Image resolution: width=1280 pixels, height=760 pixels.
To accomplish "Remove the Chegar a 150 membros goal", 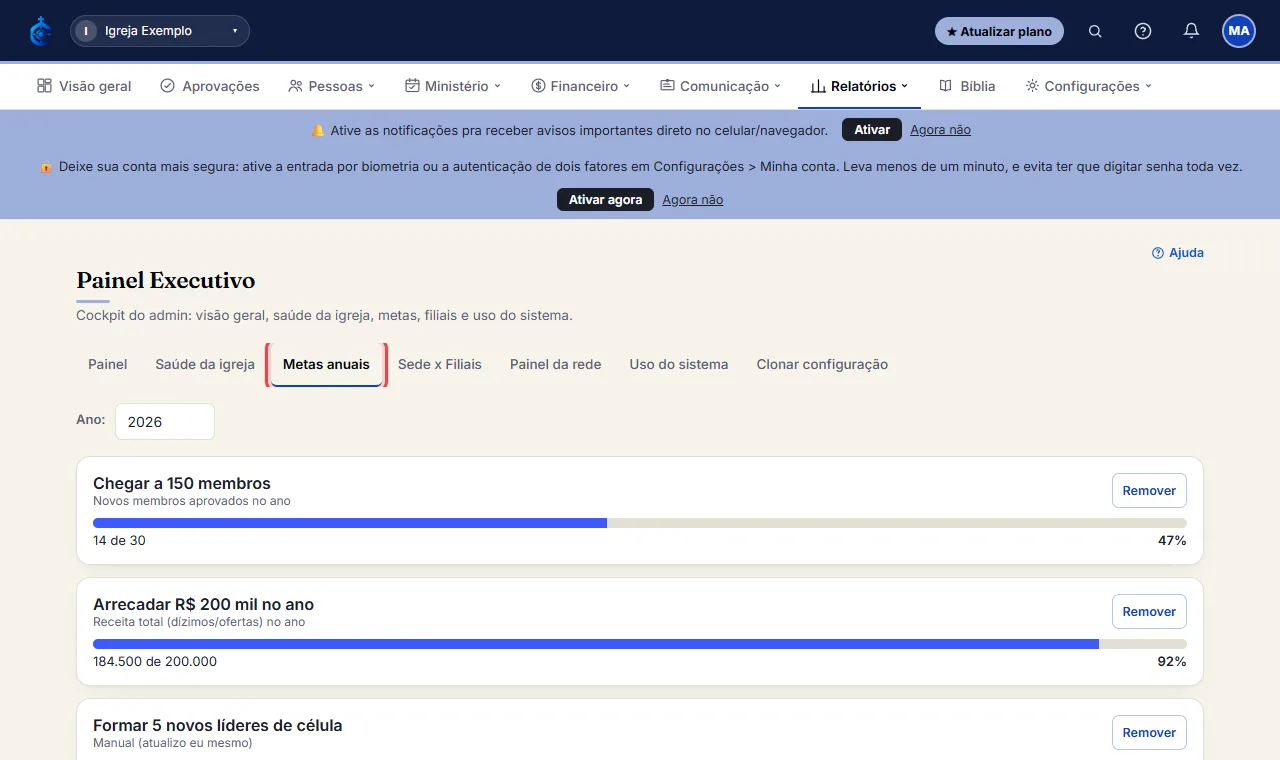I will (1149, 491).
